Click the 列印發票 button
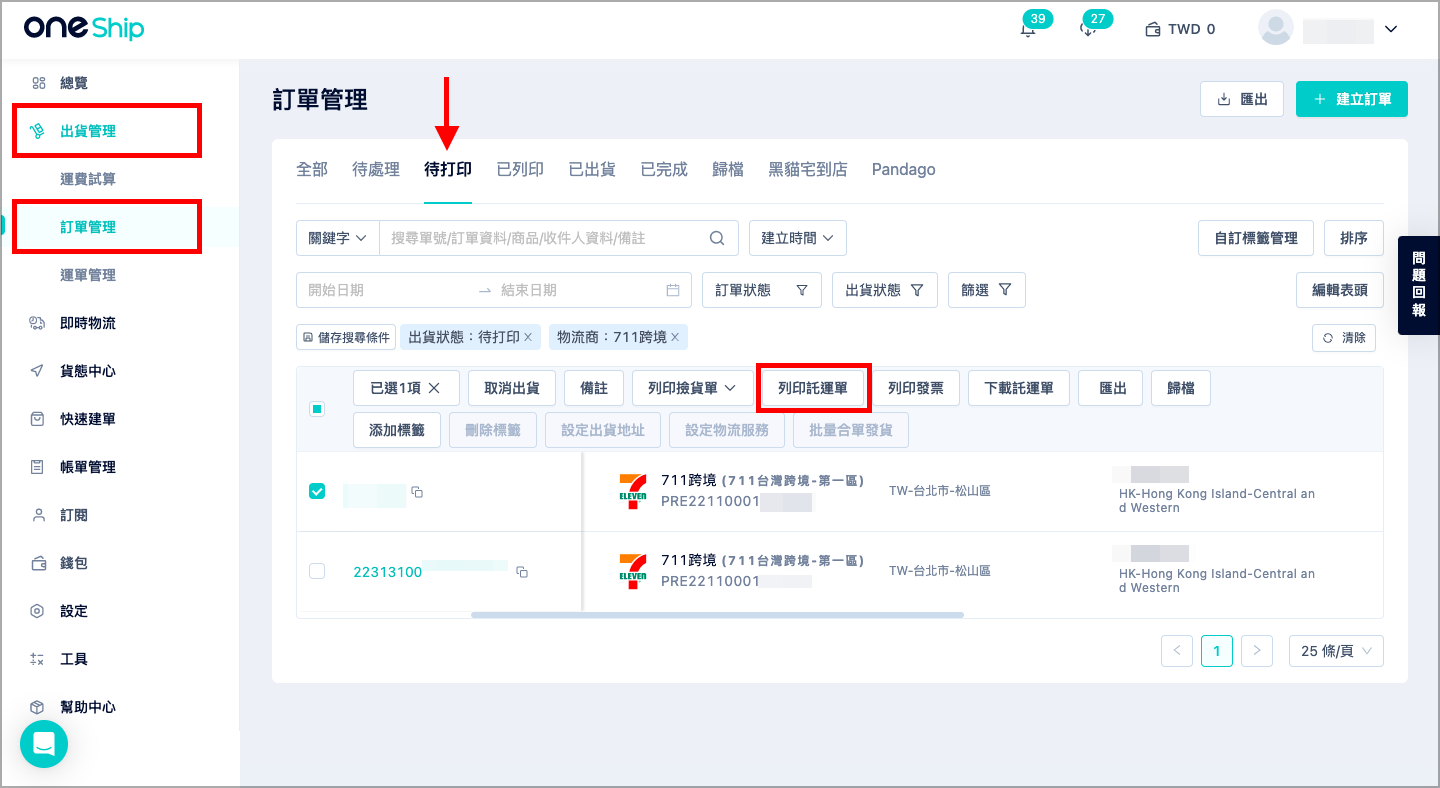 (x=916, y=388)
